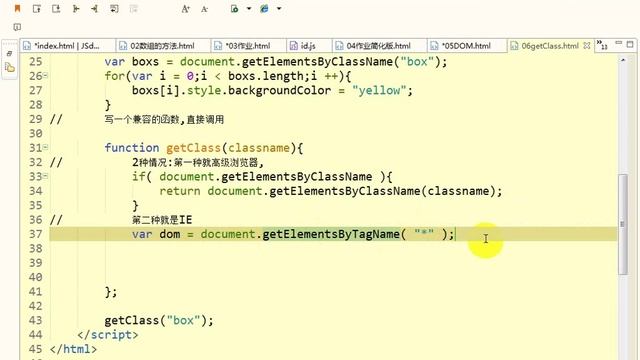Click the "return" keyword on line 34
This screenshot has width=640, height=360.
point(180,191)
